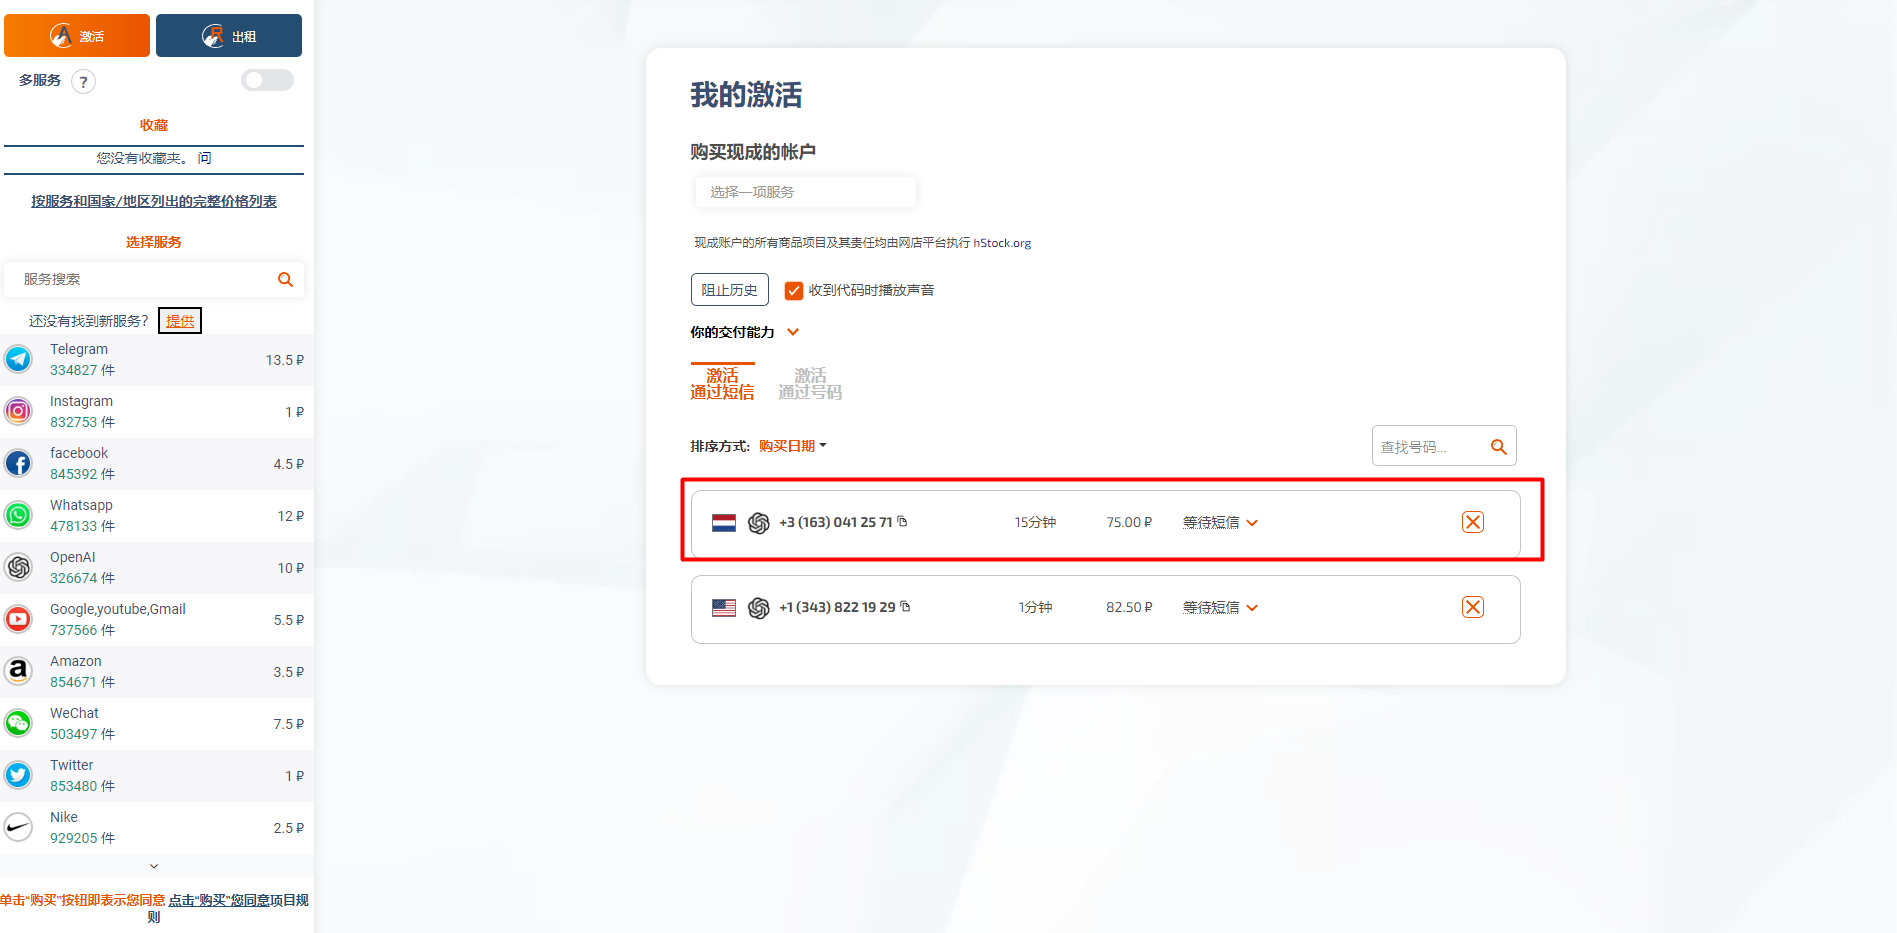
Task: Select the OpenAI 10 ₽ row
Action: tap(157, 568)
